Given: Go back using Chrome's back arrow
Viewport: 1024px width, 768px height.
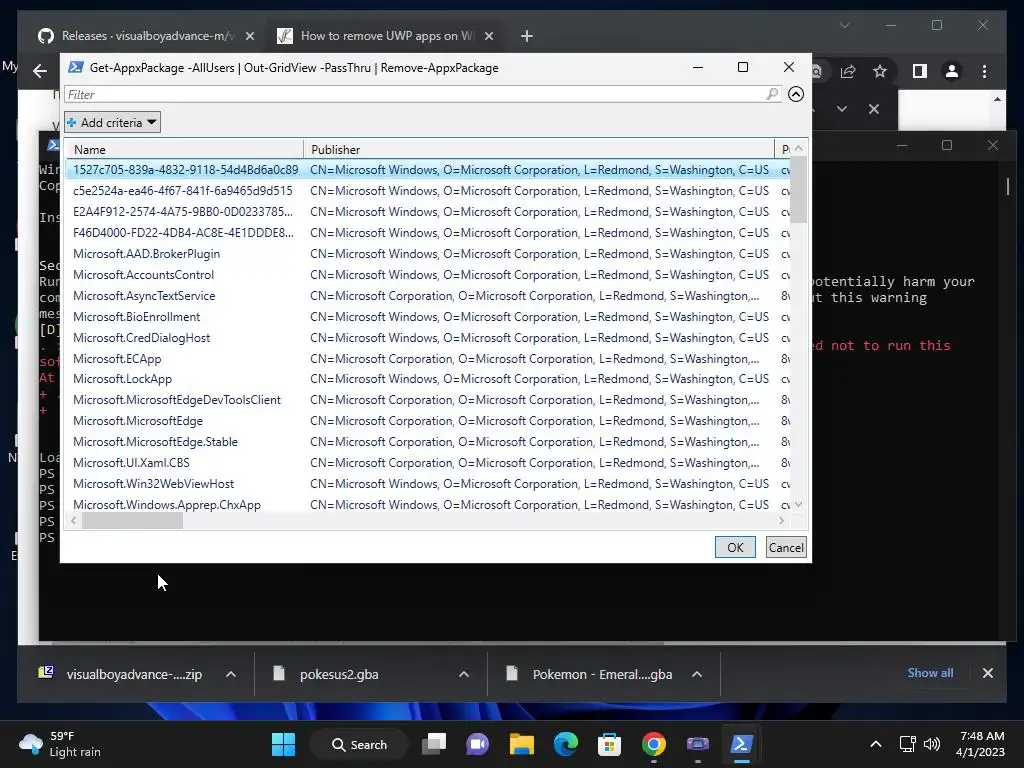Looking at the screenshot, I should pos(40,71).
